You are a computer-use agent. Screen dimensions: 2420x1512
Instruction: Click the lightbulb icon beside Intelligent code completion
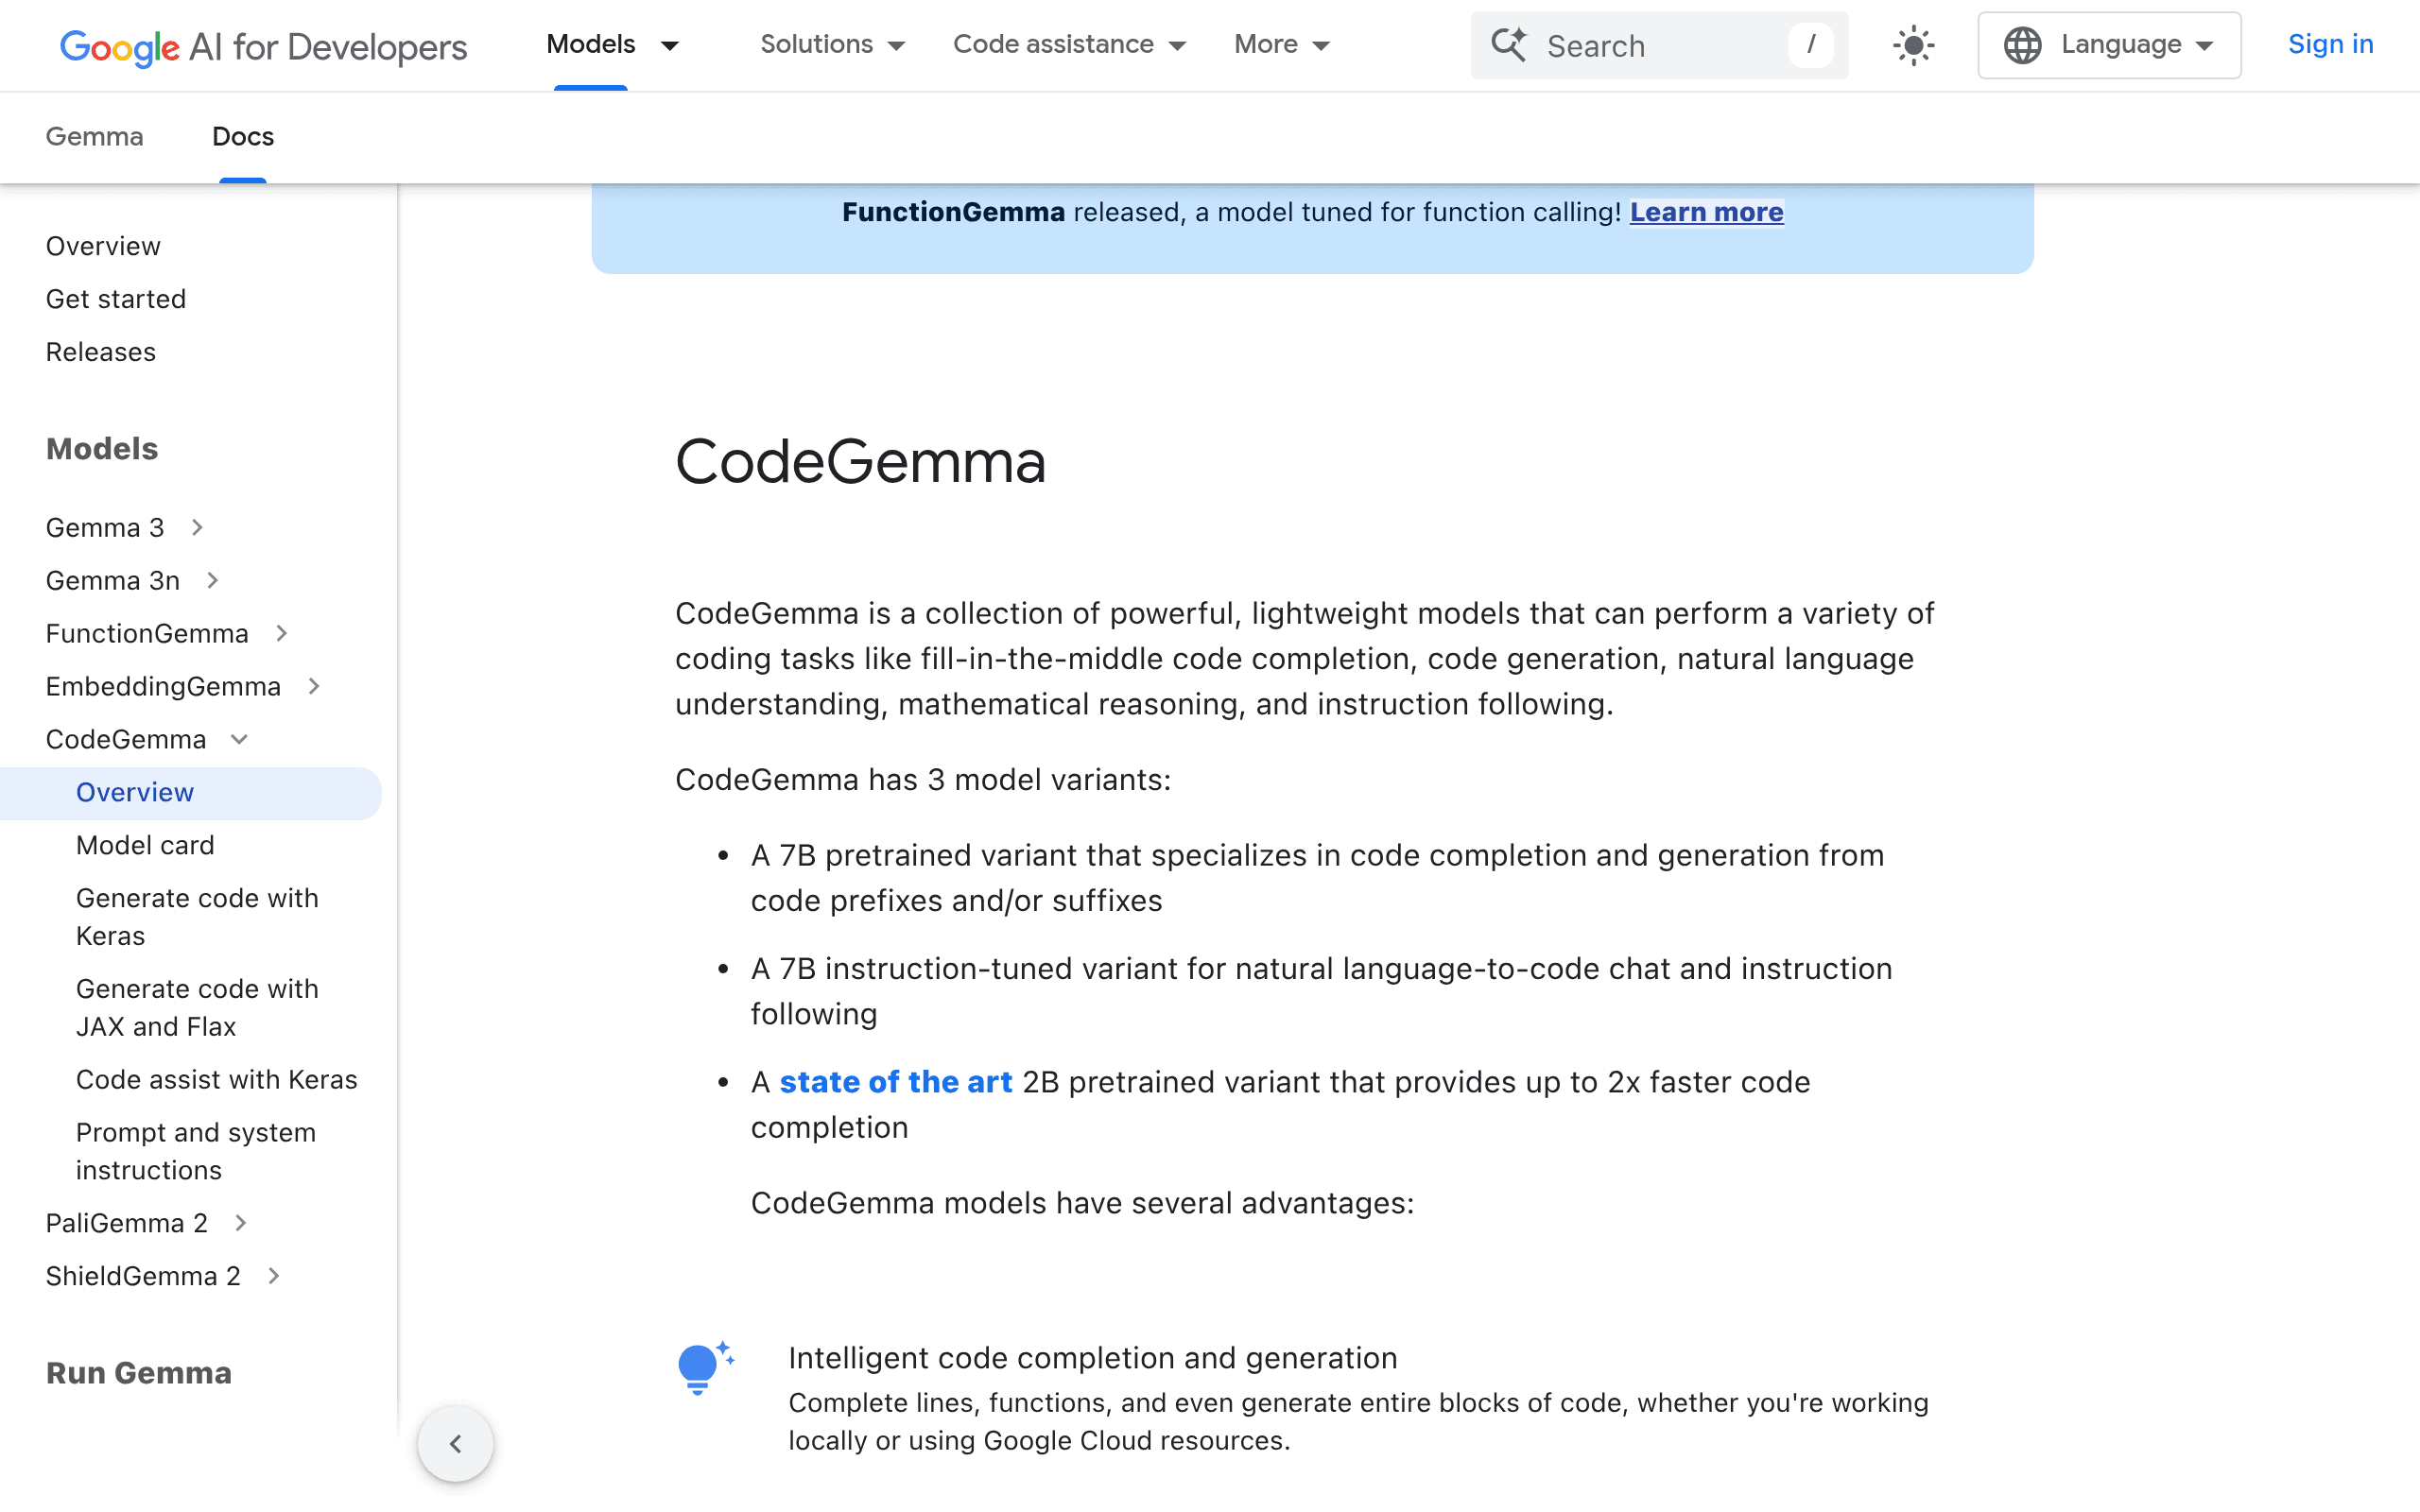[x=705, y=1368]
